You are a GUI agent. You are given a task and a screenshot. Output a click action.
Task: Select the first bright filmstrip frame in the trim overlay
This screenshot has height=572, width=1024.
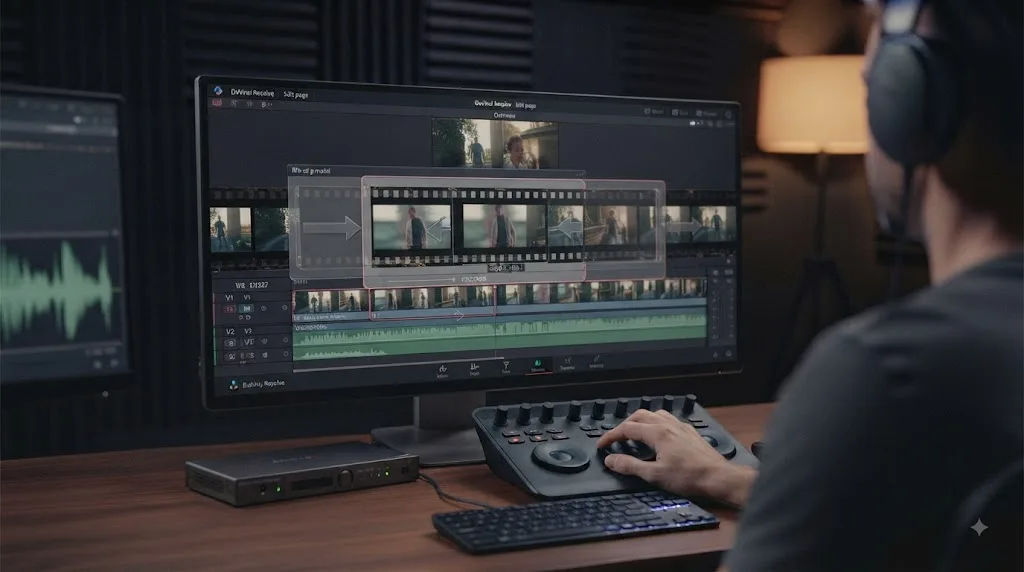tap(411, 226)
